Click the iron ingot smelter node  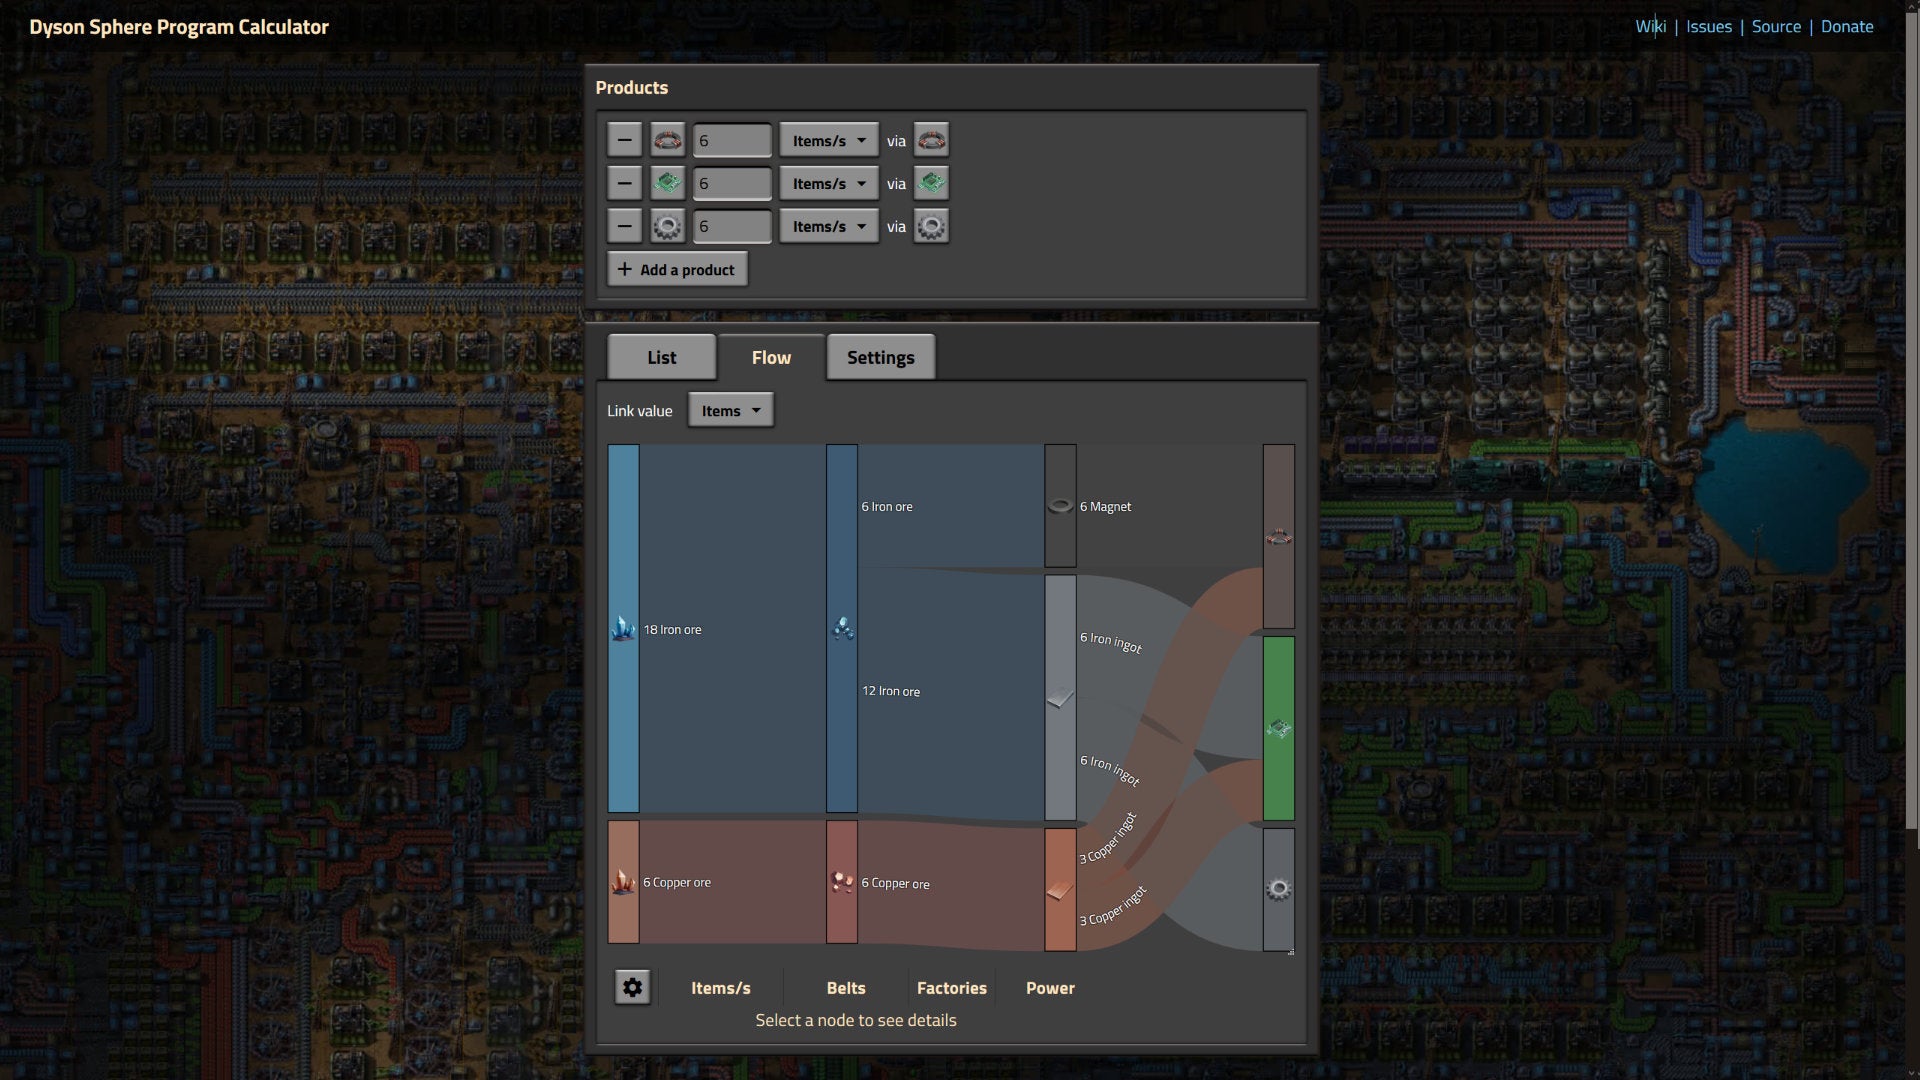tap(1059, 695)
